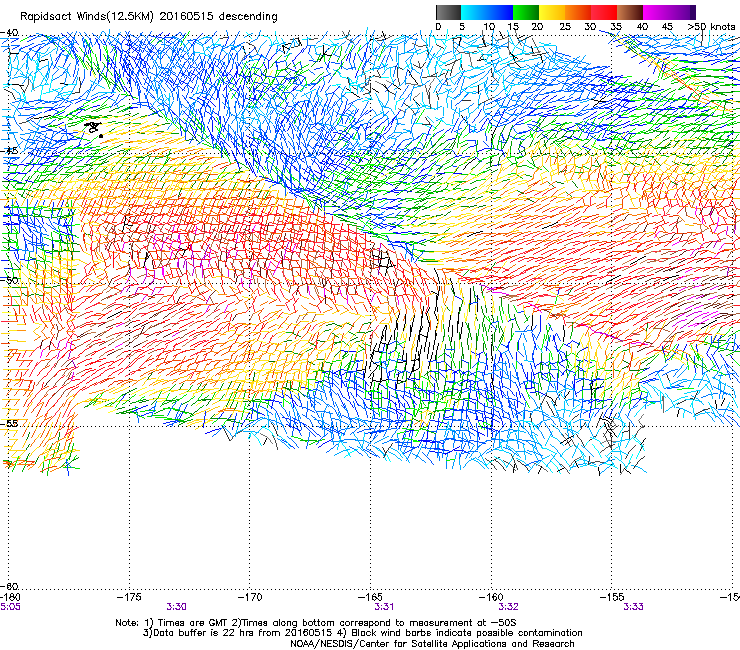Click the '0' label under the color scale
740x650 pixels.
(438, 27)
